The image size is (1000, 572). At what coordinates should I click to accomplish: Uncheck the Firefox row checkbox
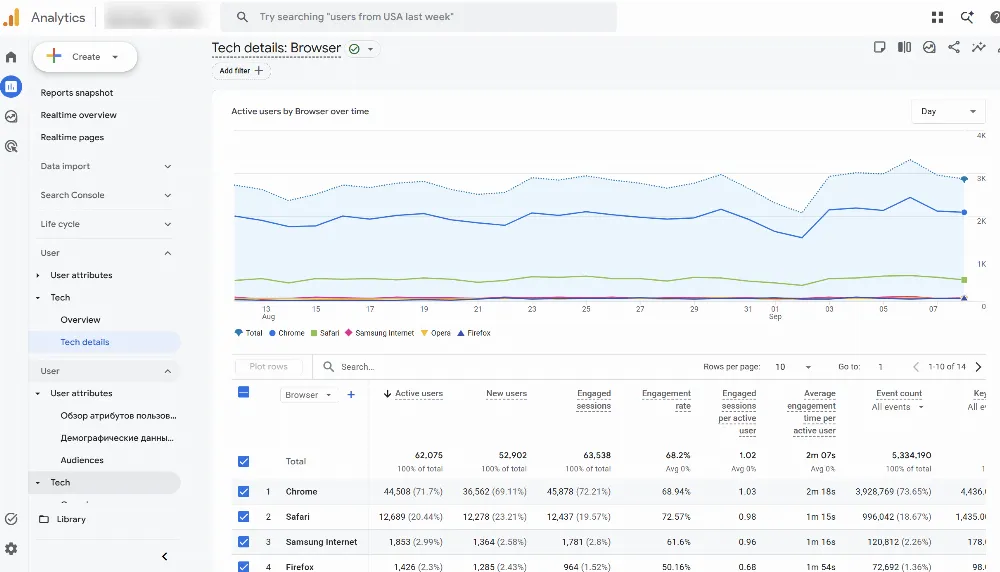pos(244,566)
